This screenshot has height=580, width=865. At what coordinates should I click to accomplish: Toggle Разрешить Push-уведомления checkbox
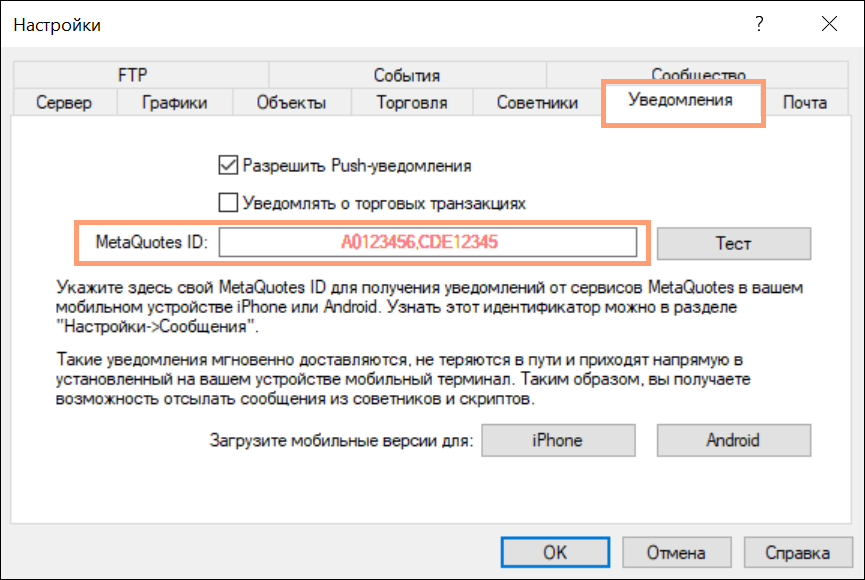click(228, 166)
